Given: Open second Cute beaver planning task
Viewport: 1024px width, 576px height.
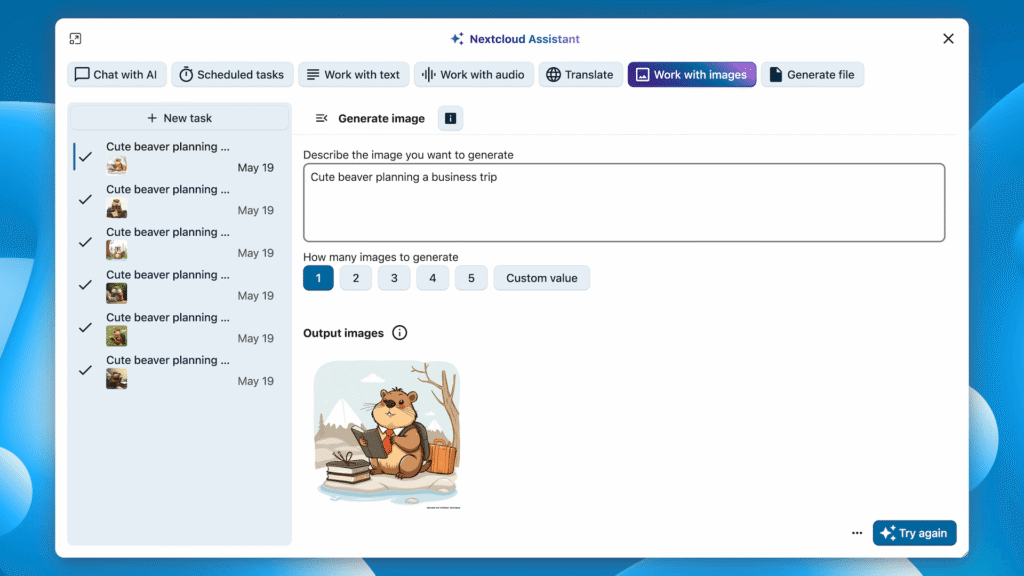Looking at the screenshot, I should click(180, 199).
